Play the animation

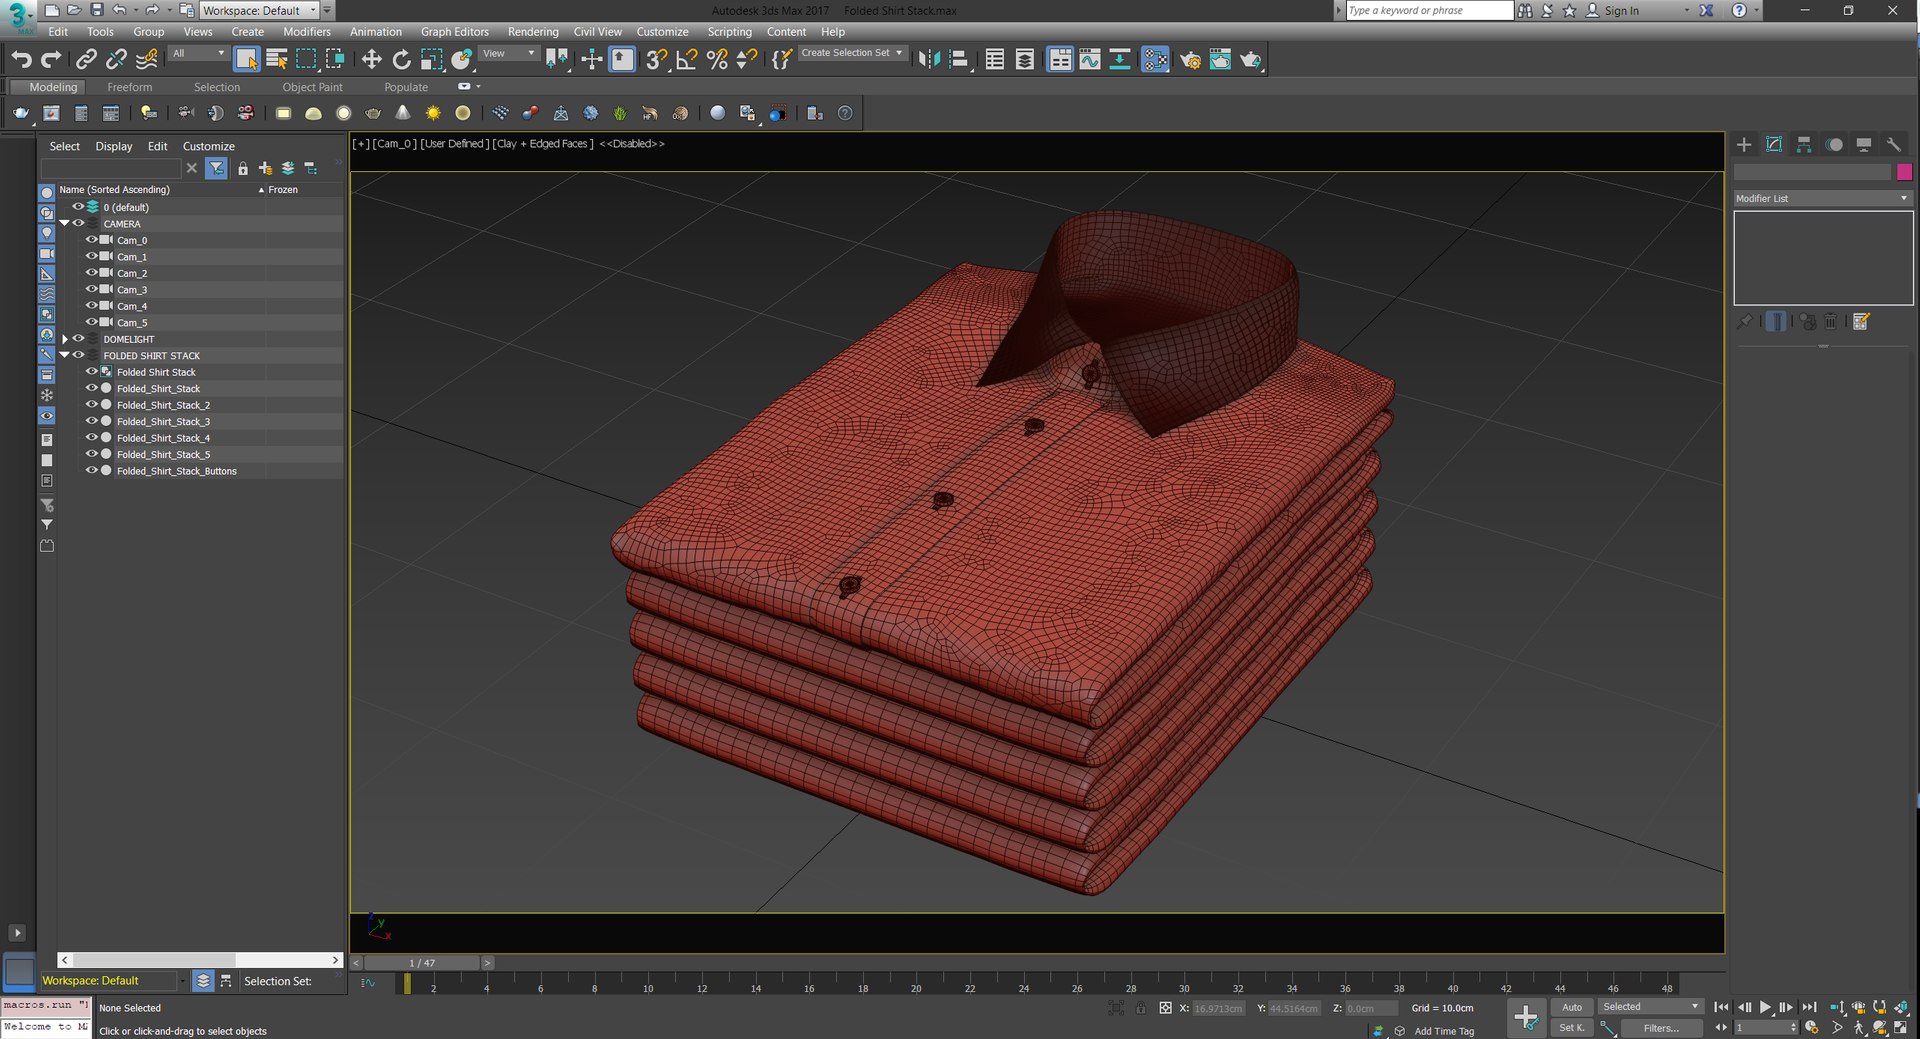1765,1007
